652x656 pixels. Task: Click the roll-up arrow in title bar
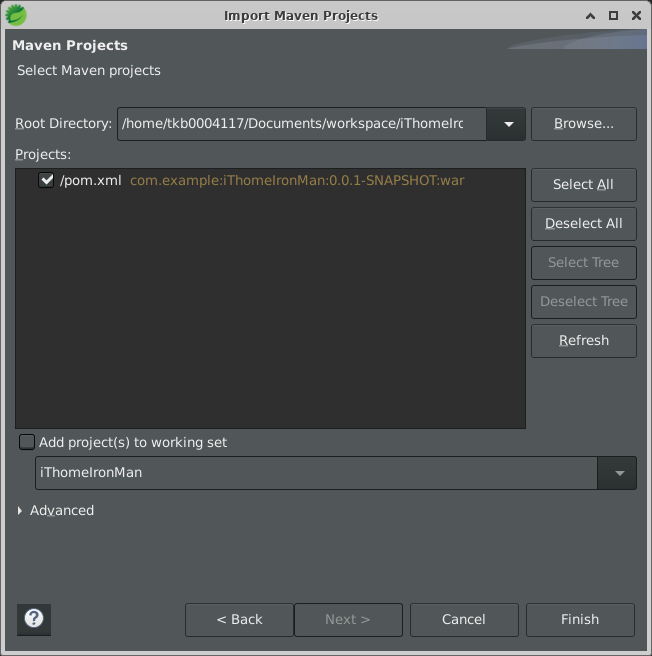pos(590,16)
